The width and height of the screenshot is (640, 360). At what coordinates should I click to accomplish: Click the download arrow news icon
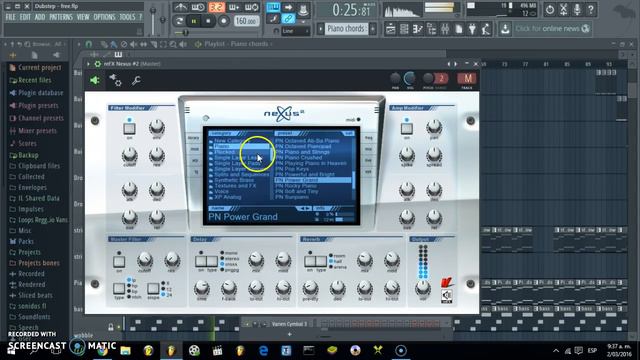click(x=505, y=29)
